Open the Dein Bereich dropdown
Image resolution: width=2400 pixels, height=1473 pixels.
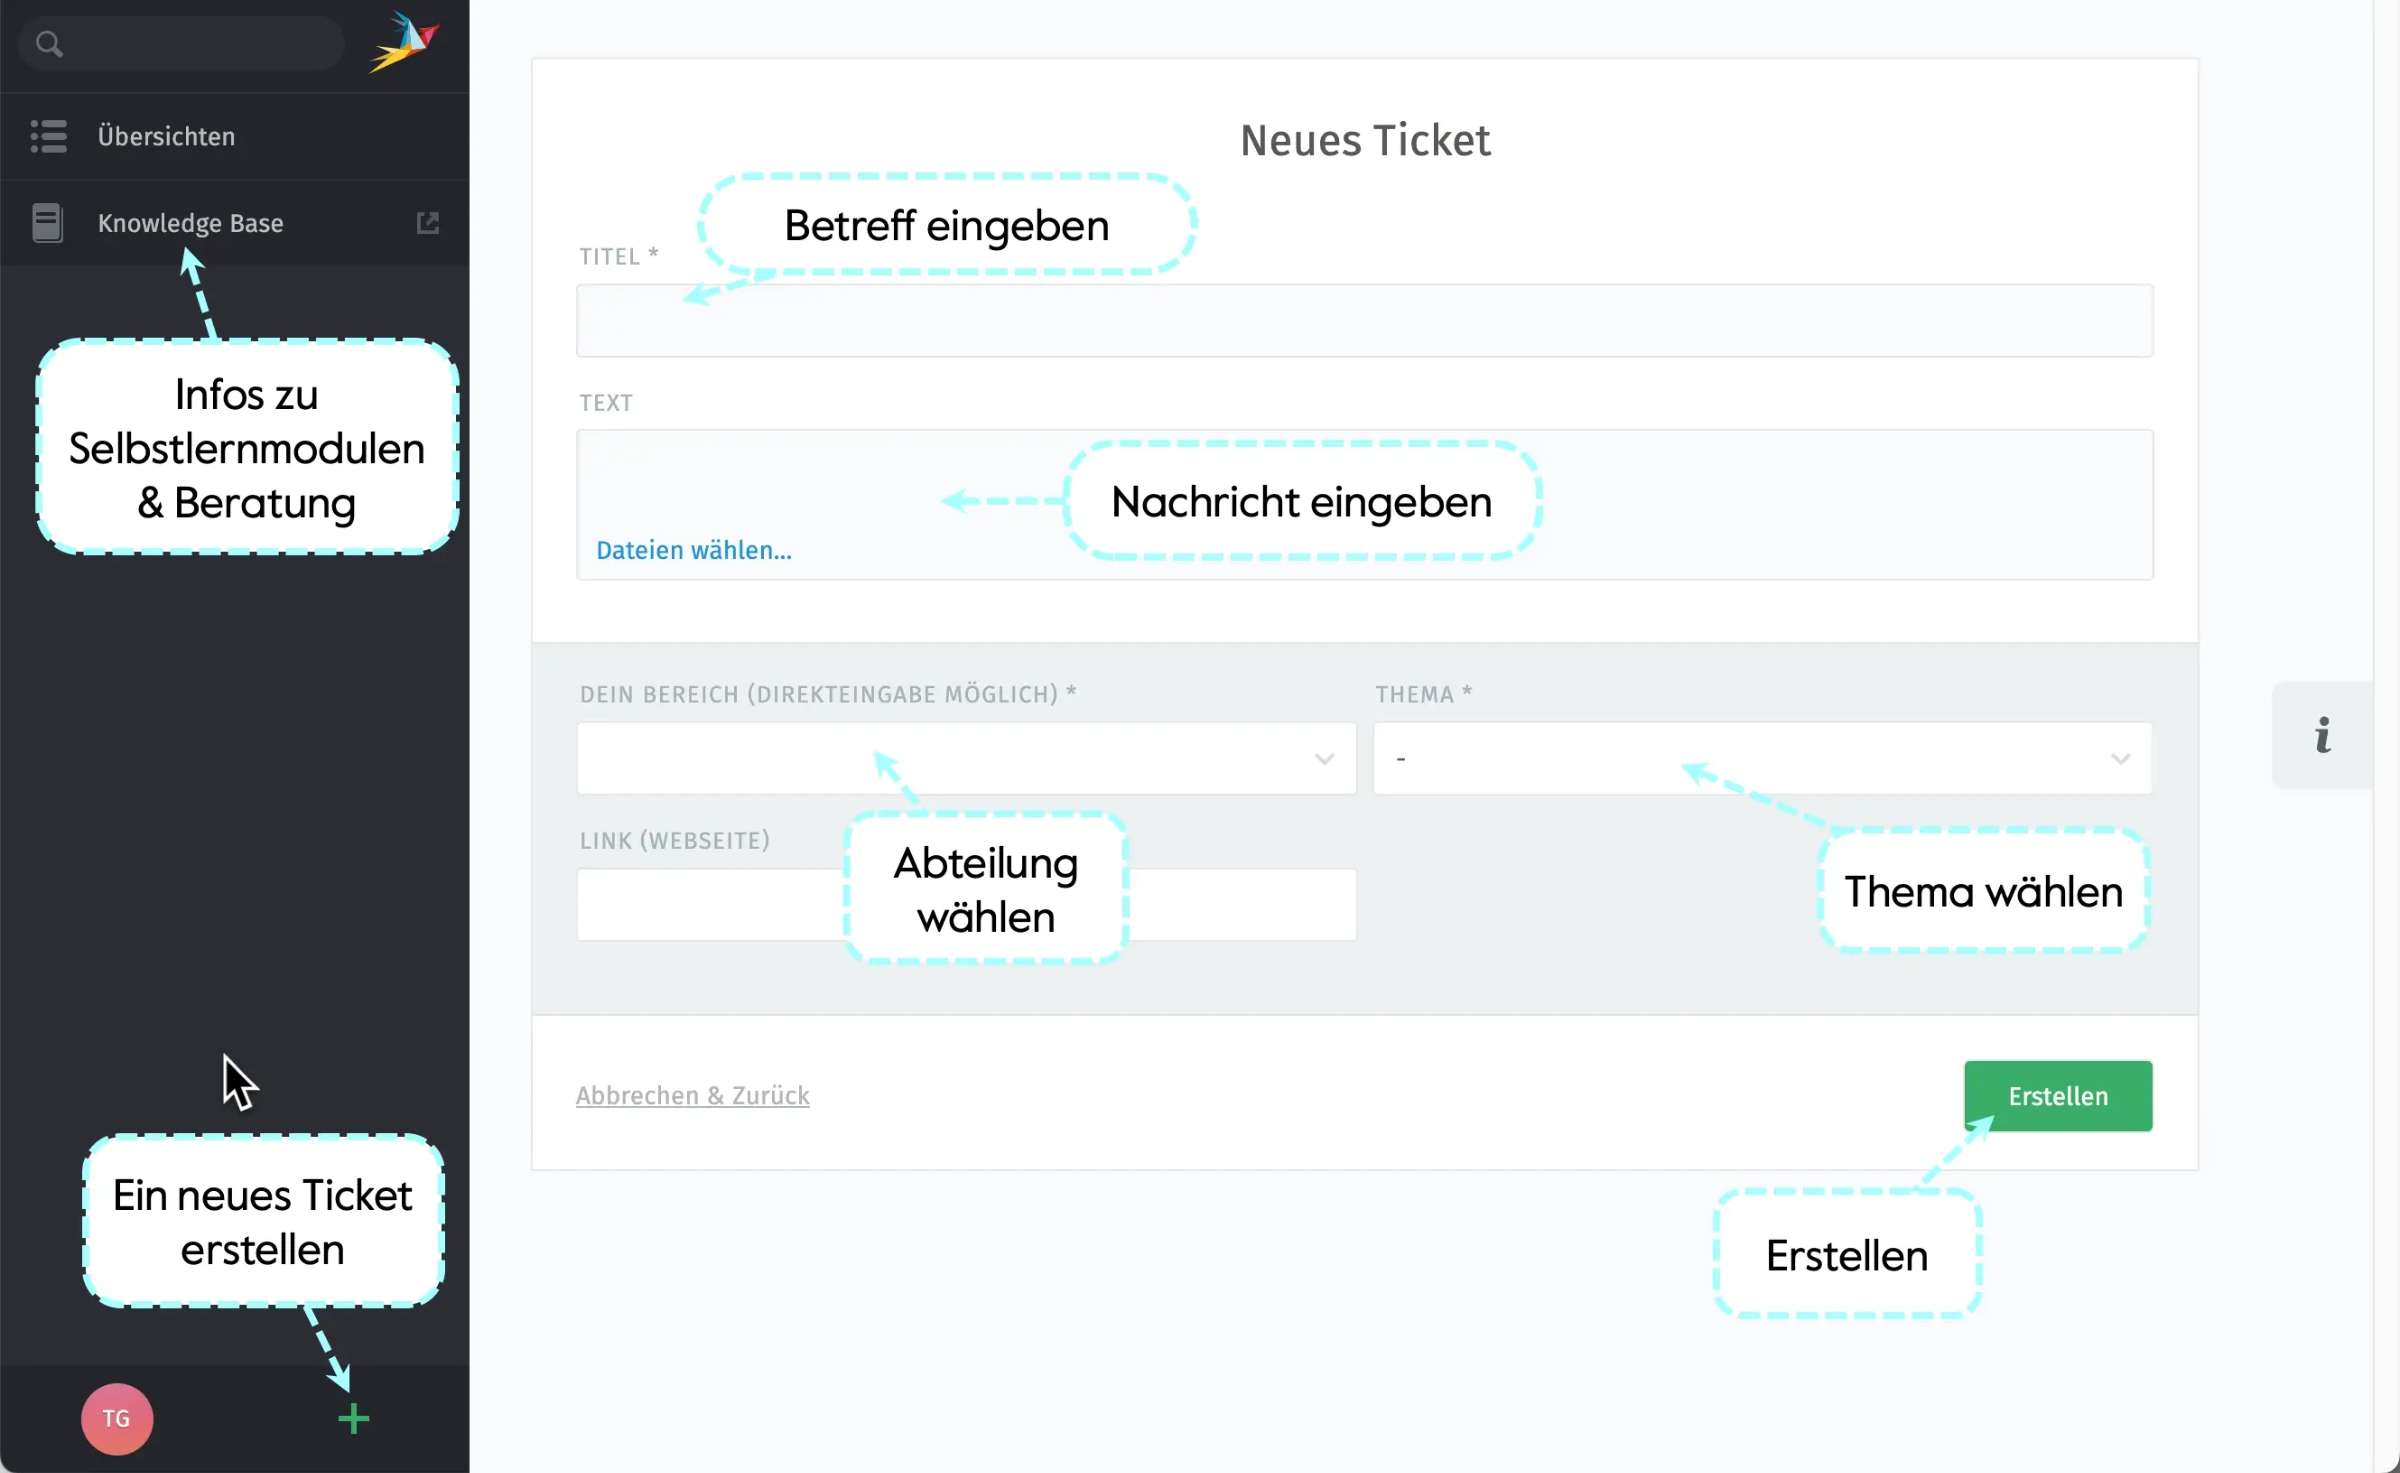965,758
